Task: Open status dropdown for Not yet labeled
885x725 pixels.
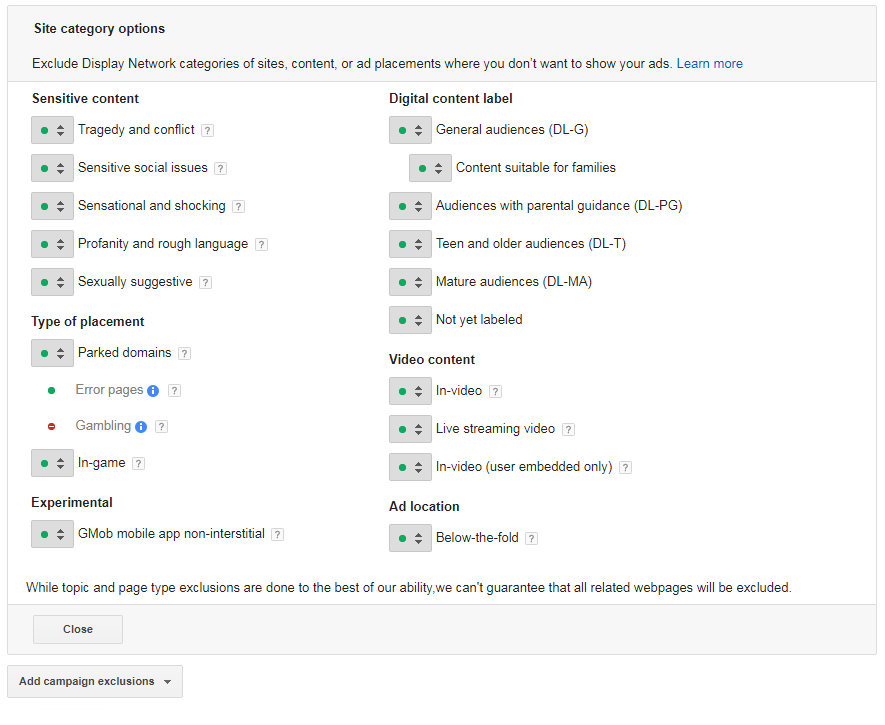Action: (410, 320)
